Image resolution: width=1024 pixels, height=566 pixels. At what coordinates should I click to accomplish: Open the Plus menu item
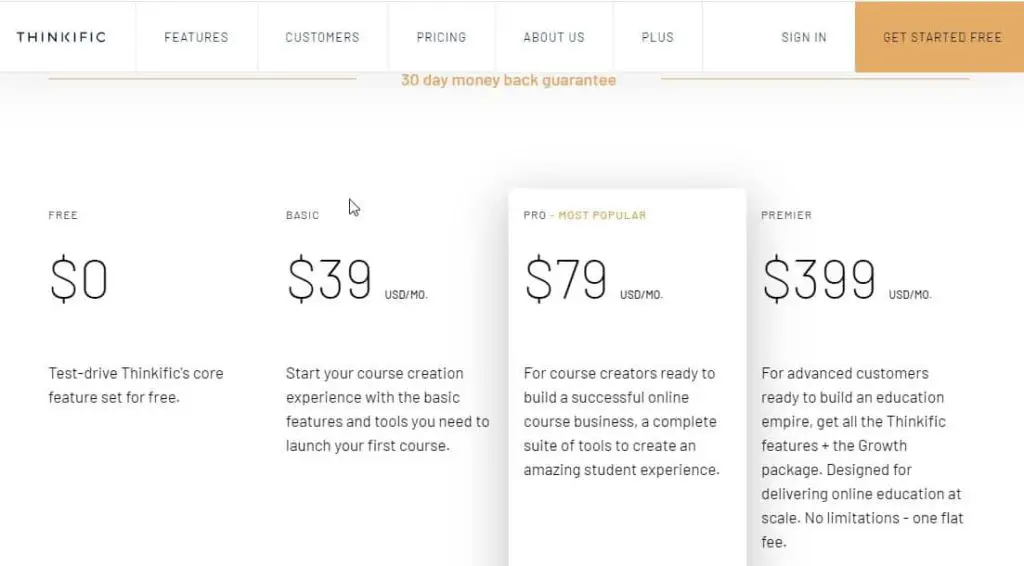pos(658,37)
